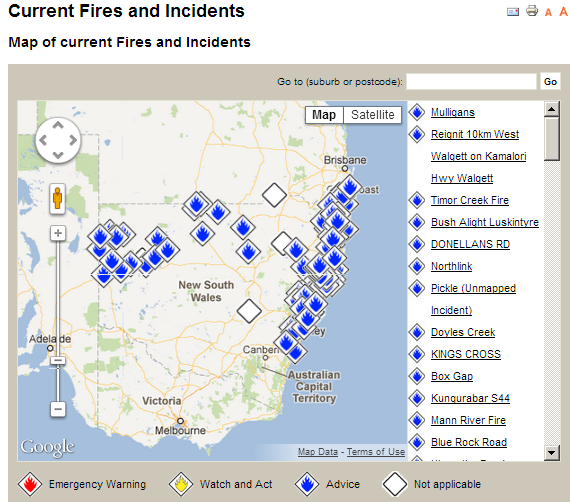Open the Northlink incident link
This screenshot has width=570, height=502.
pyautogui.click(x=451, y=266)
